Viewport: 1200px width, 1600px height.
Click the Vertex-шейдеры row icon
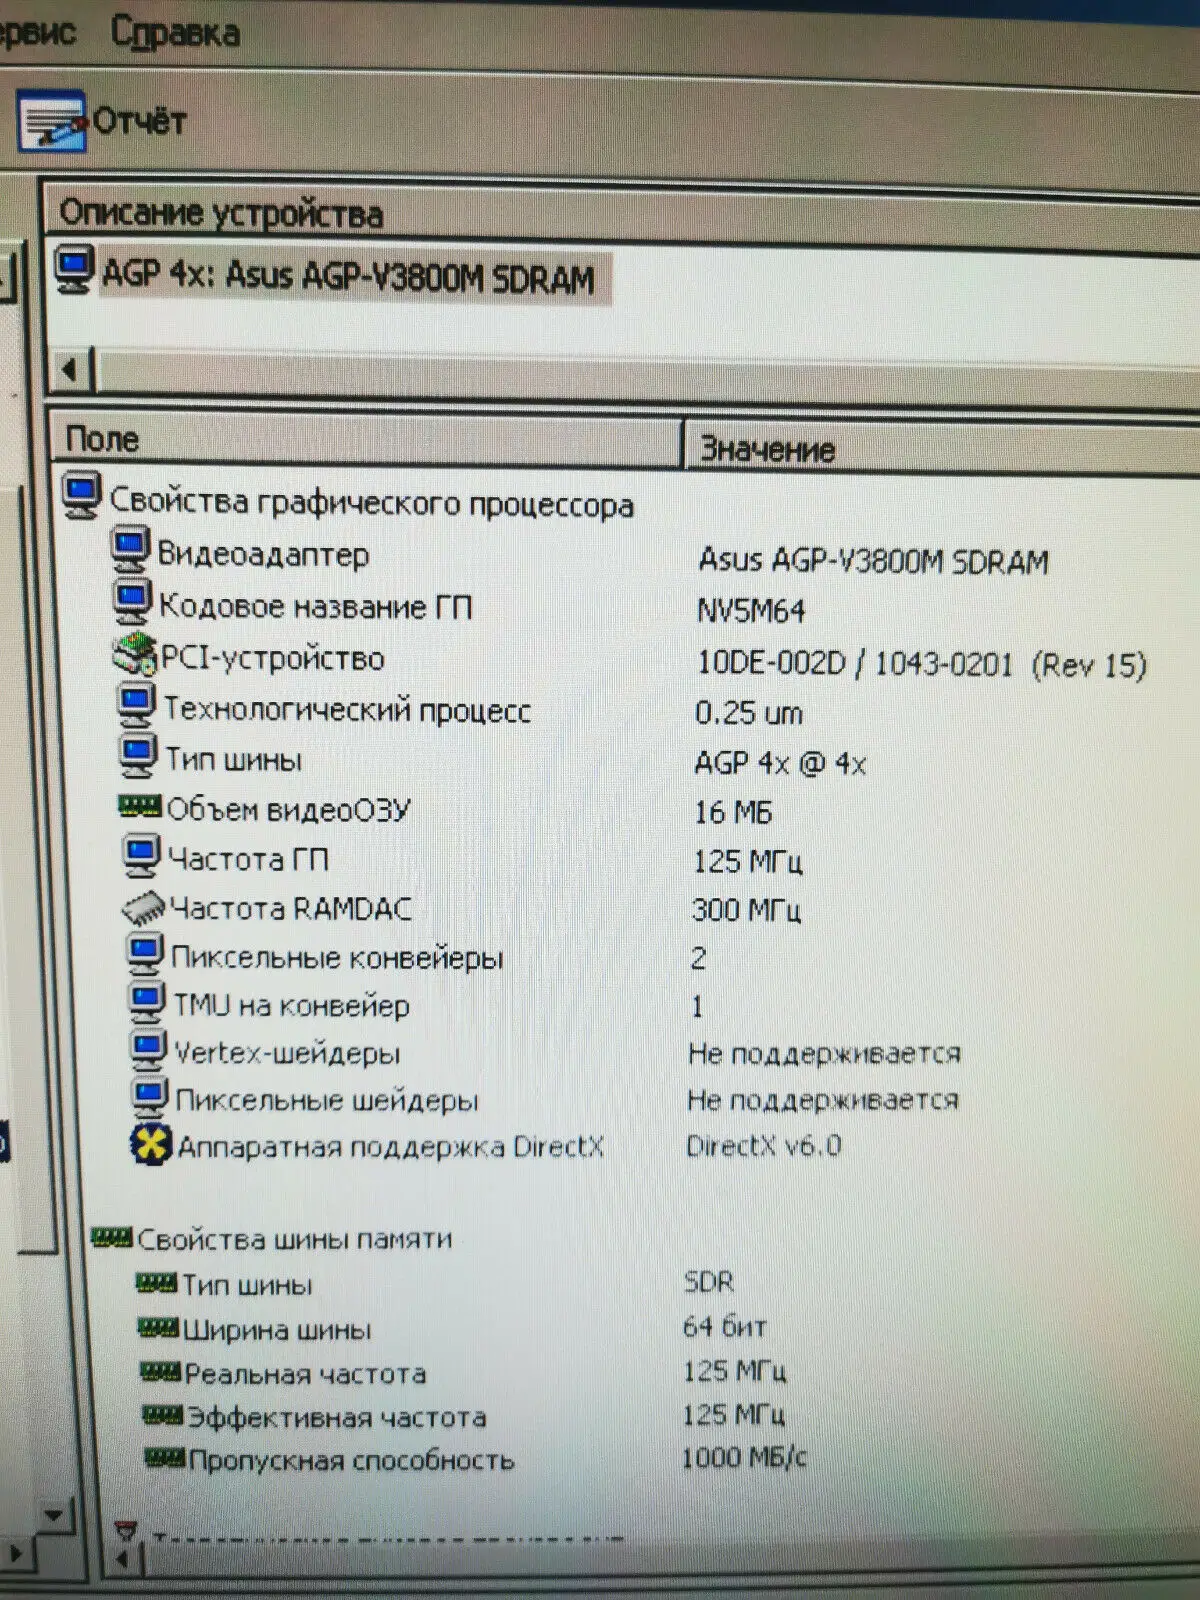[x=149, y=1049]
